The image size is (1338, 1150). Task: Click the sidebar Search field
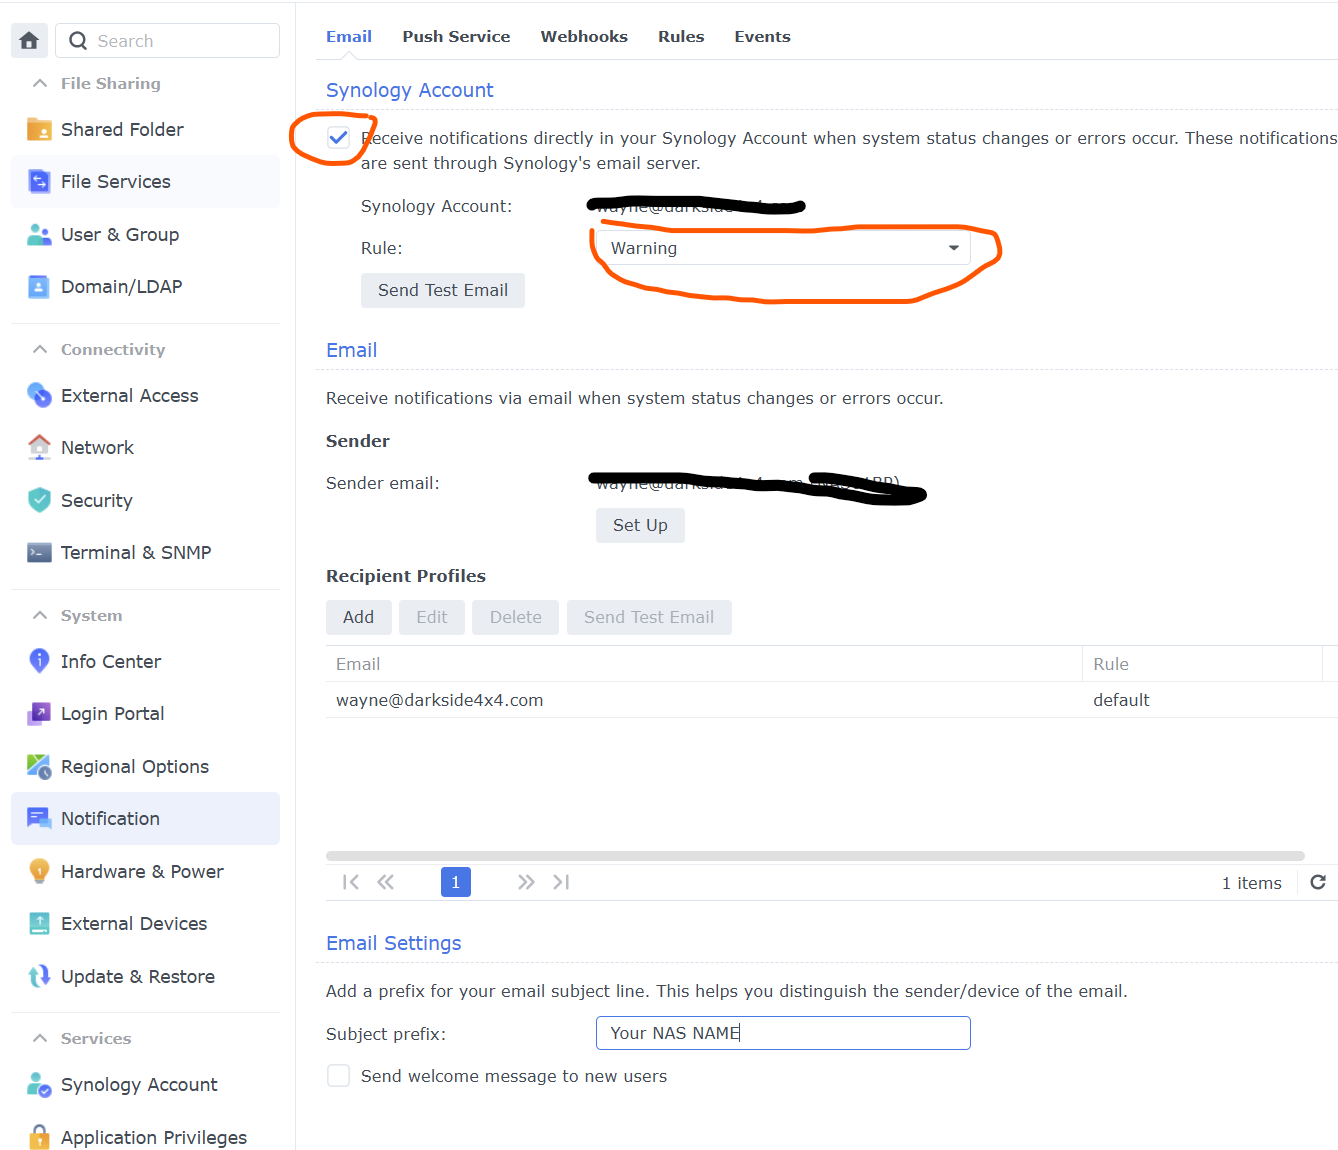(x=168, y=41)
